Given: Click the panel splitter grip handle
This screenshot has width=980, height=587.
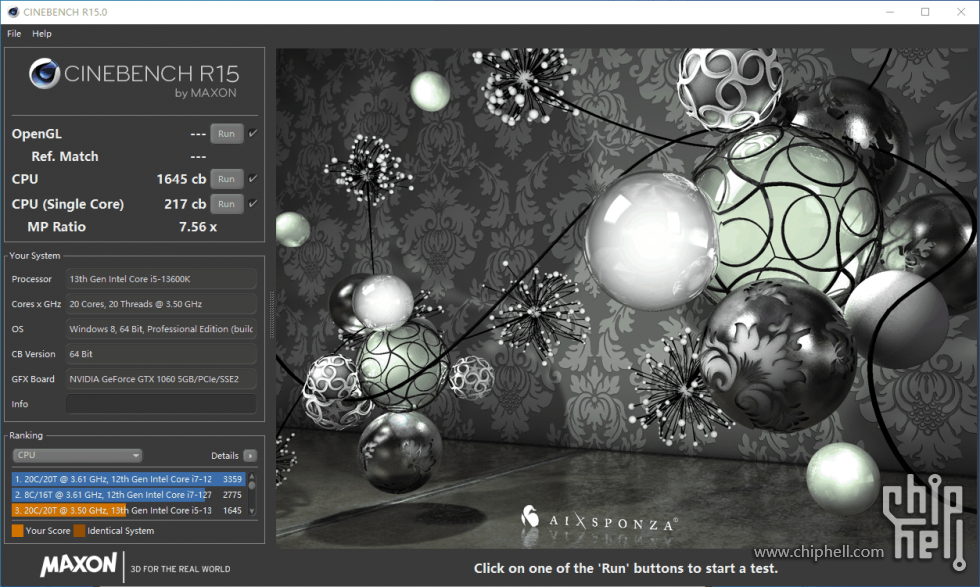Looking at the screenshot, I should [x=271, y=314].
